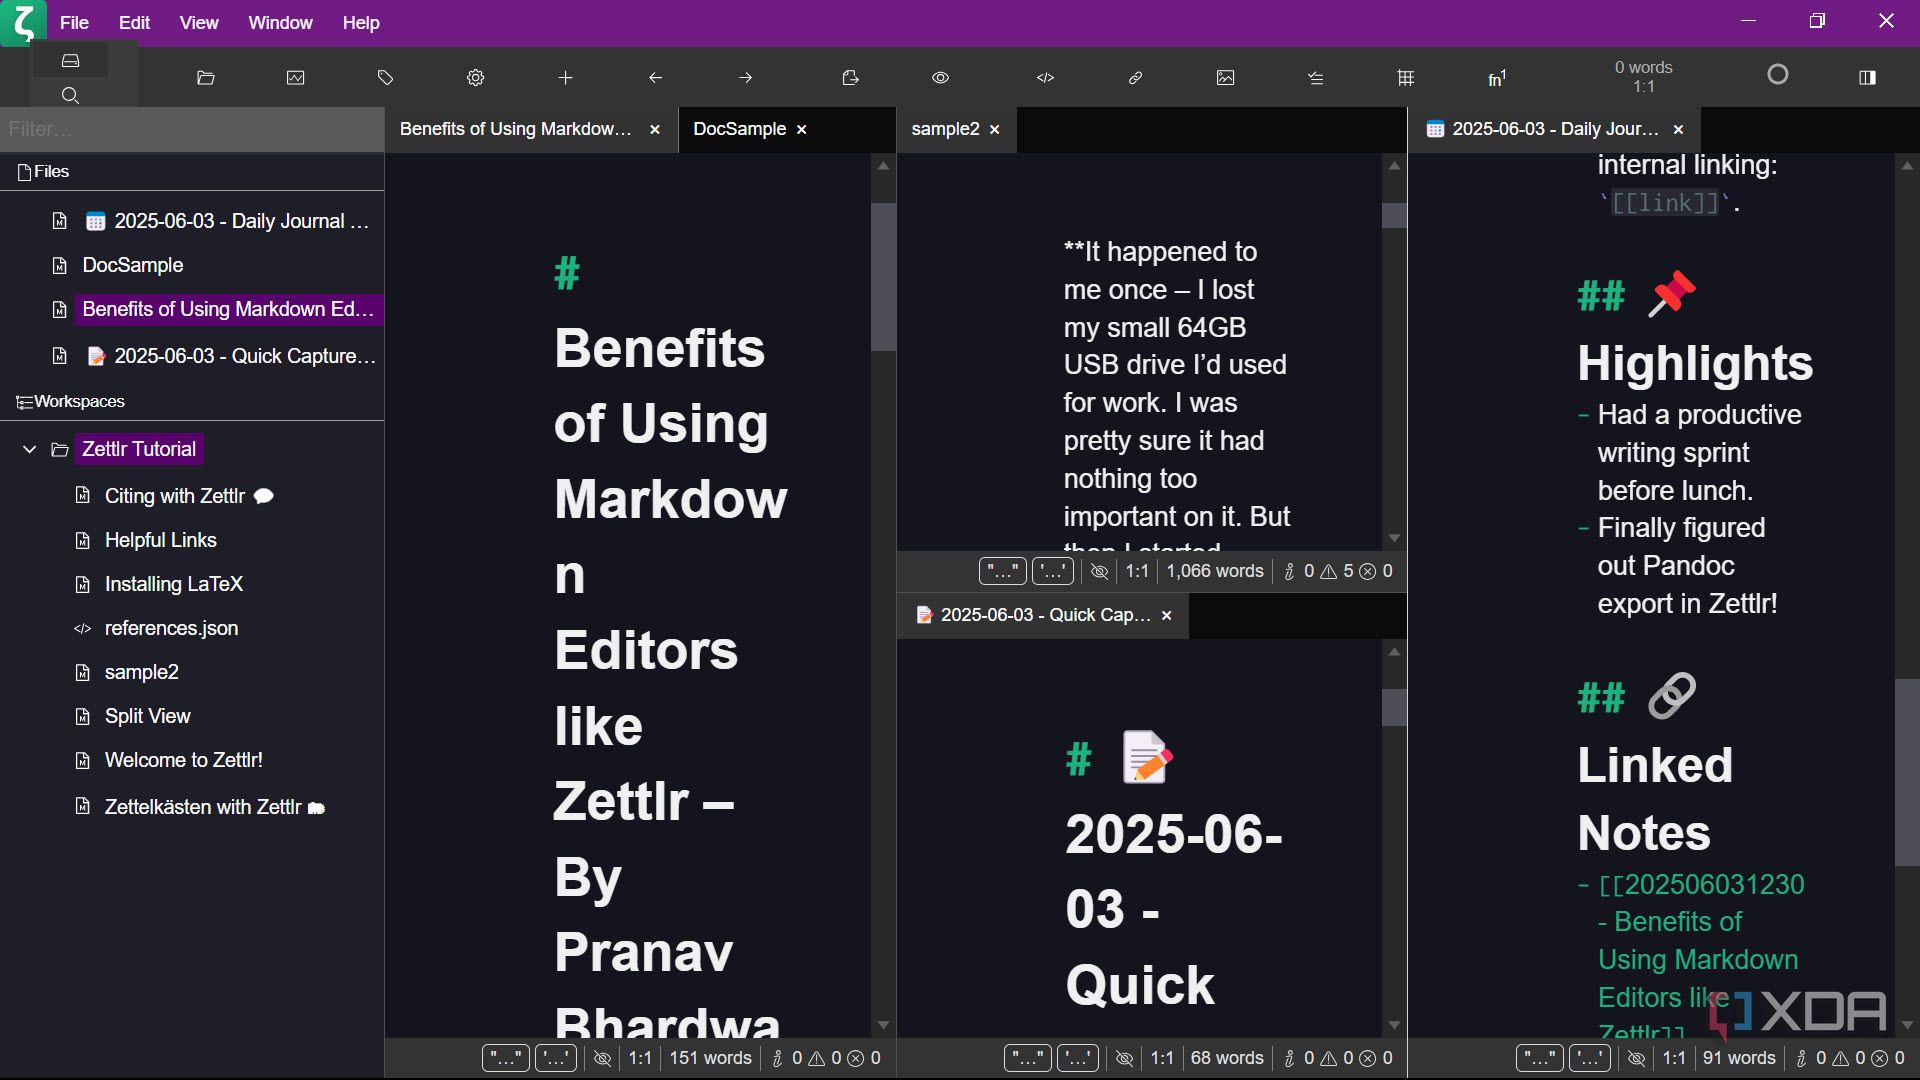
Task: Click the export document icon
Action: pos(851,78)
